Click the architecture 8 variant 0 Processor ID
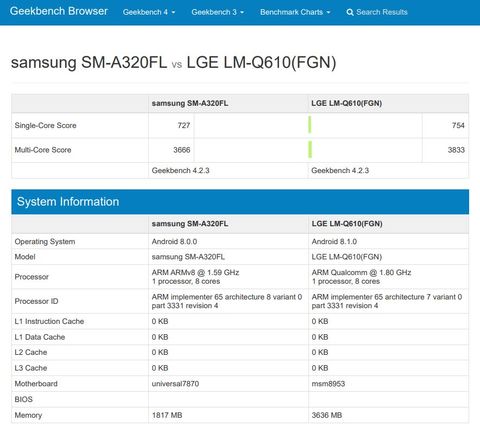 click(227, 301)
